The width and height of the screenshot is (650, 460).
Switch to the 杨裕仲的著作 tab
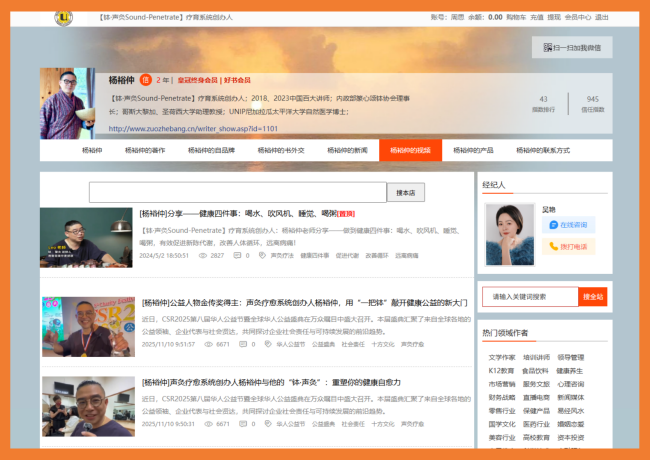(145, 150)
